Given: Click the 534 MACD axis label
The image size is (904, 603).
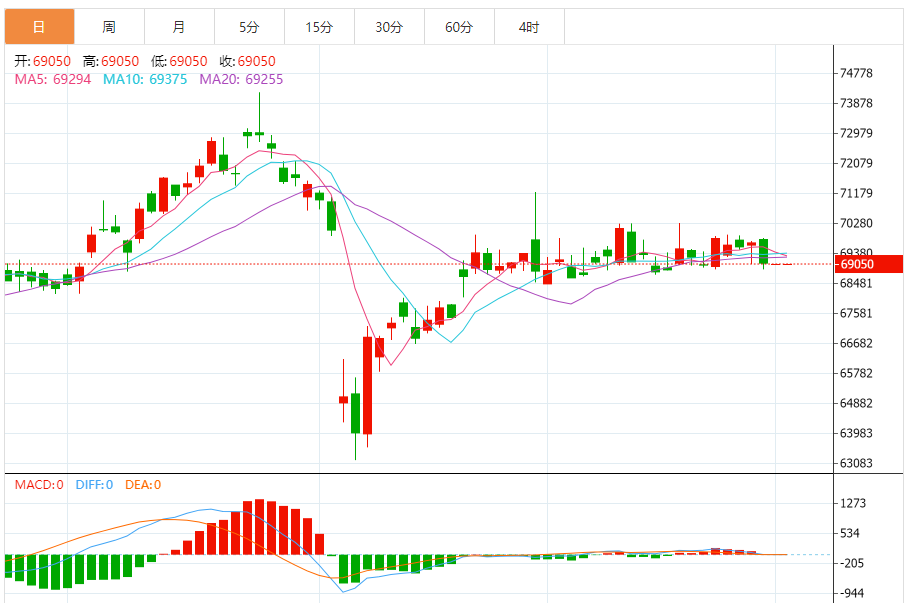Looking at the screenshot, I should click(850, 533).
